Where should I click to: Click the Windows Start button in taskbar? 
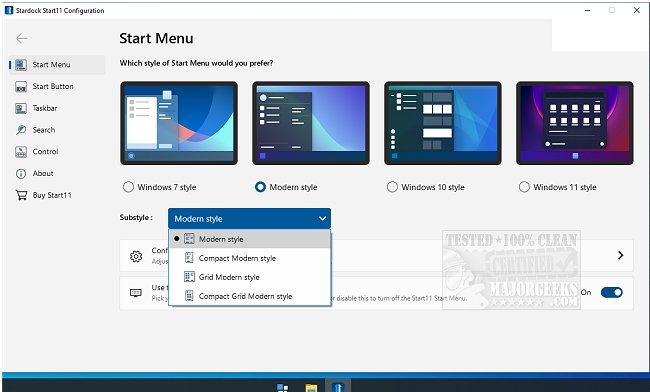click(282, 388)
